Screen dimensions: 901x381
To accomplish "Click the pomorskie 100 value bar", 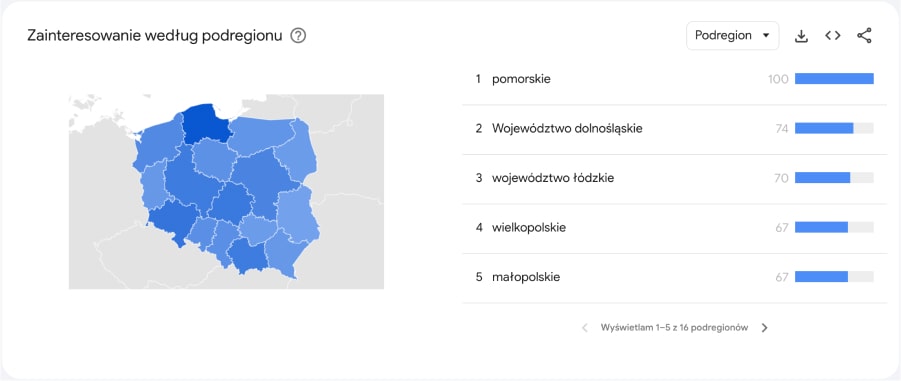I will pos(834,79).
